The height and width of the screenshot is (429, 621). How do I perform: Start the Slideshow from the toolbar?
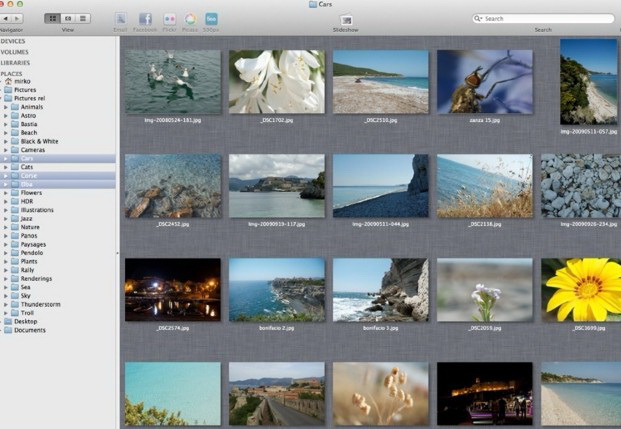click(346, 20)
